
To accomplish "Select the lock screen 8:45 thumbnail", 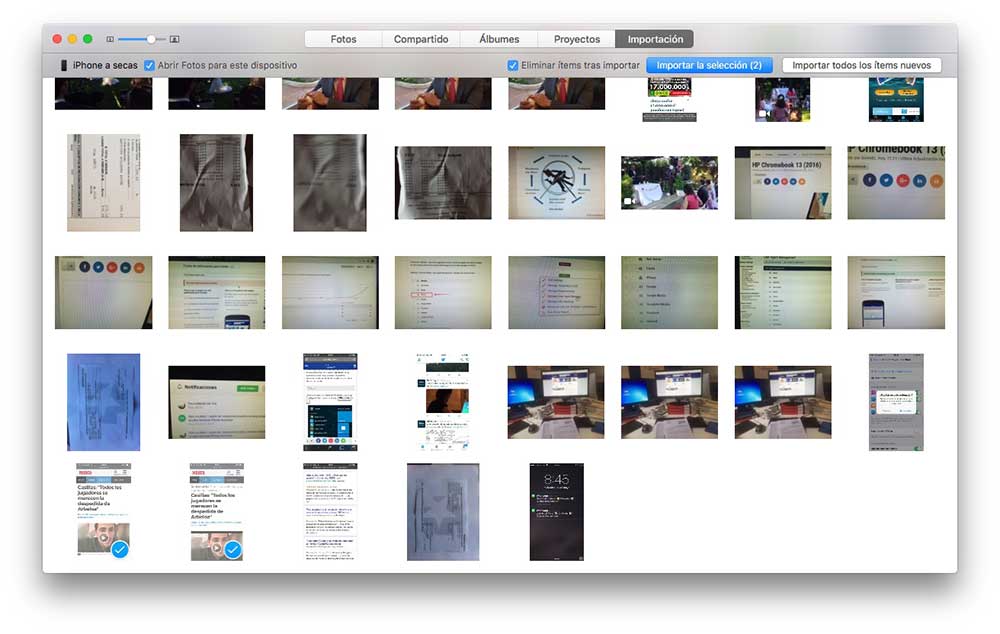I will click(x=556, y=512).
